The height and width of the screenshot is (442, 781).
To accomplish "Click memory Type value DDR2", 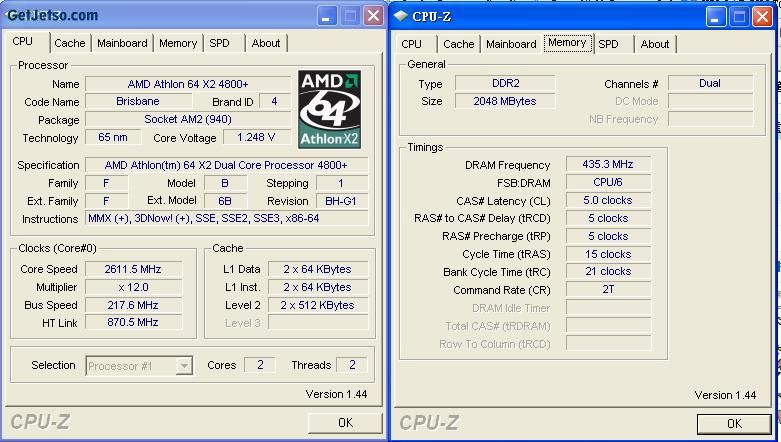I will [x=505, y=84].
